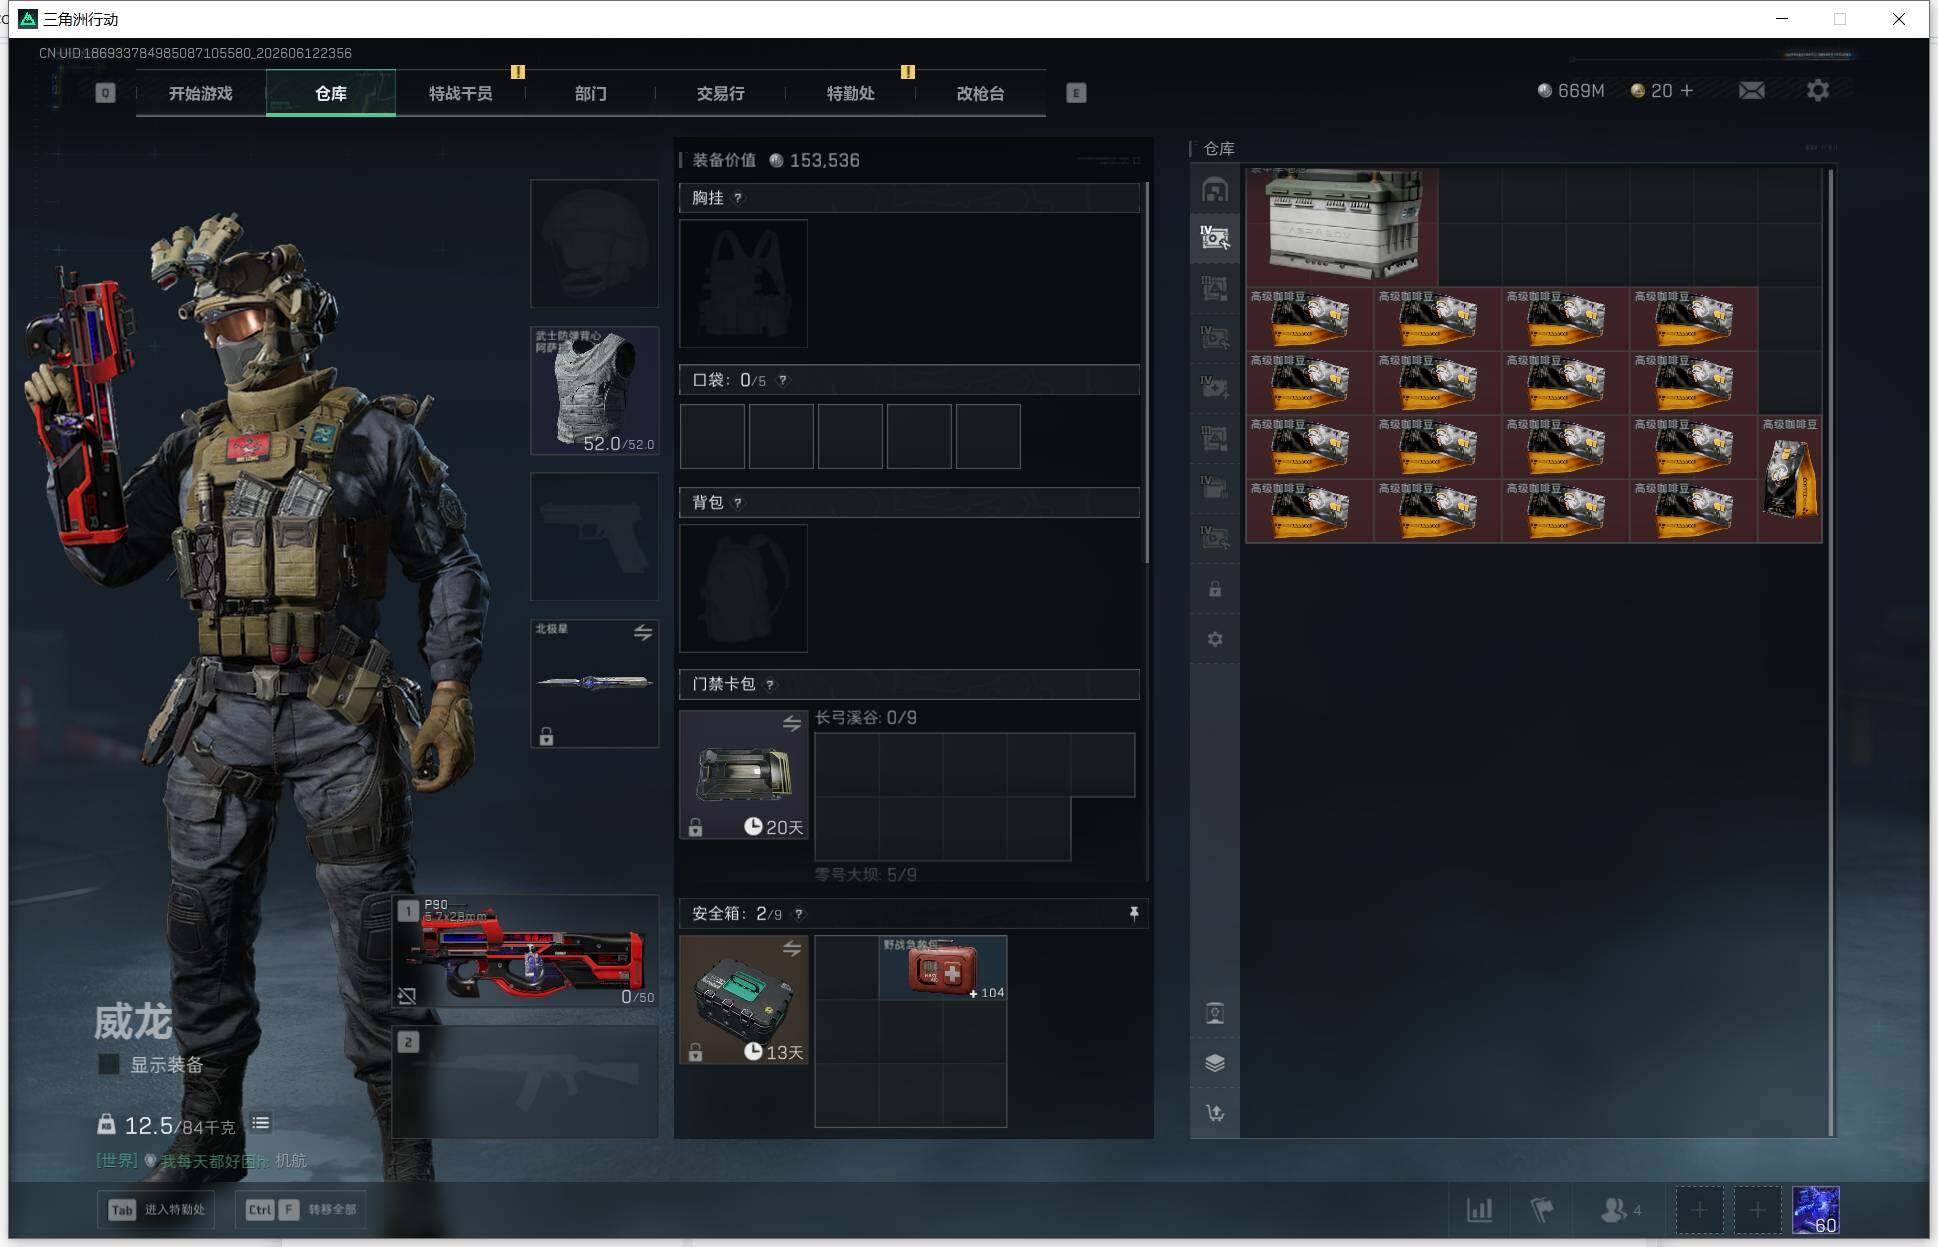The image size is (1938, 1247).
Task: Open the 特勤处 tab
Action: [850, 93]
